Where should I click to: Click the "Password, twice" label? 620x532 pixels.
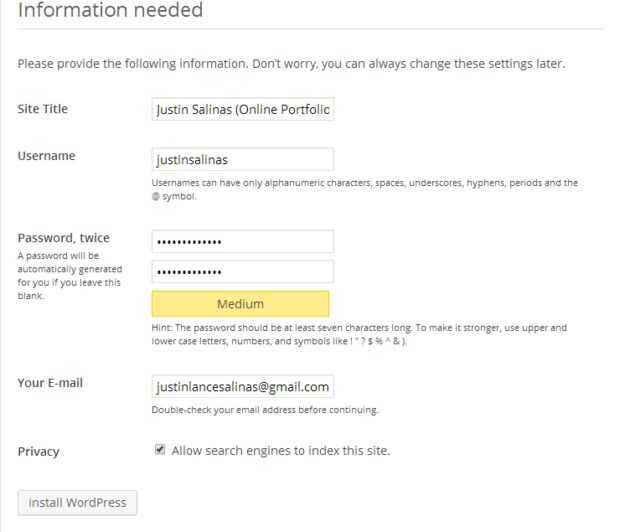(x=64, y=238)
